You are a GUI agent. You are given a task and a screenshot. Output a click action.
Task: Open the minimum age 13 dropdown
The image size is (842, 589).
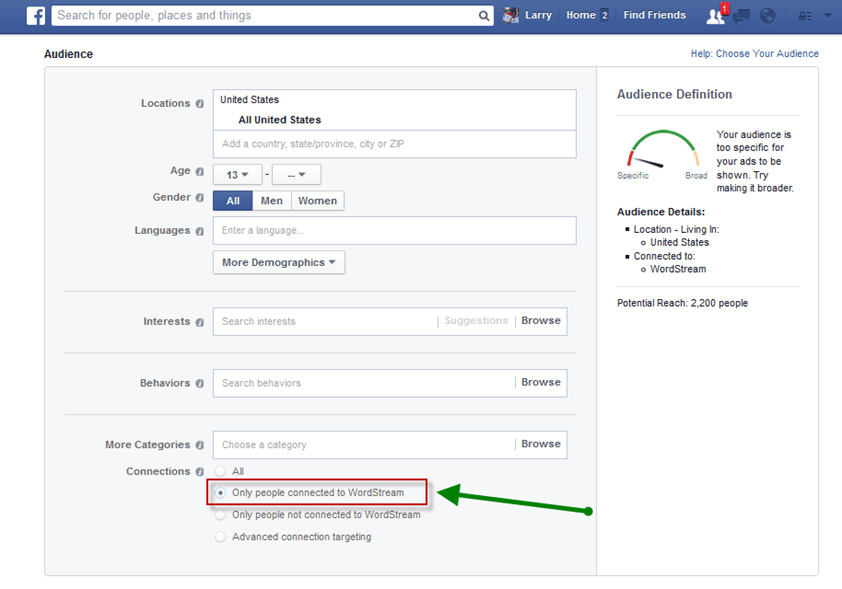[x=237, y=175]
